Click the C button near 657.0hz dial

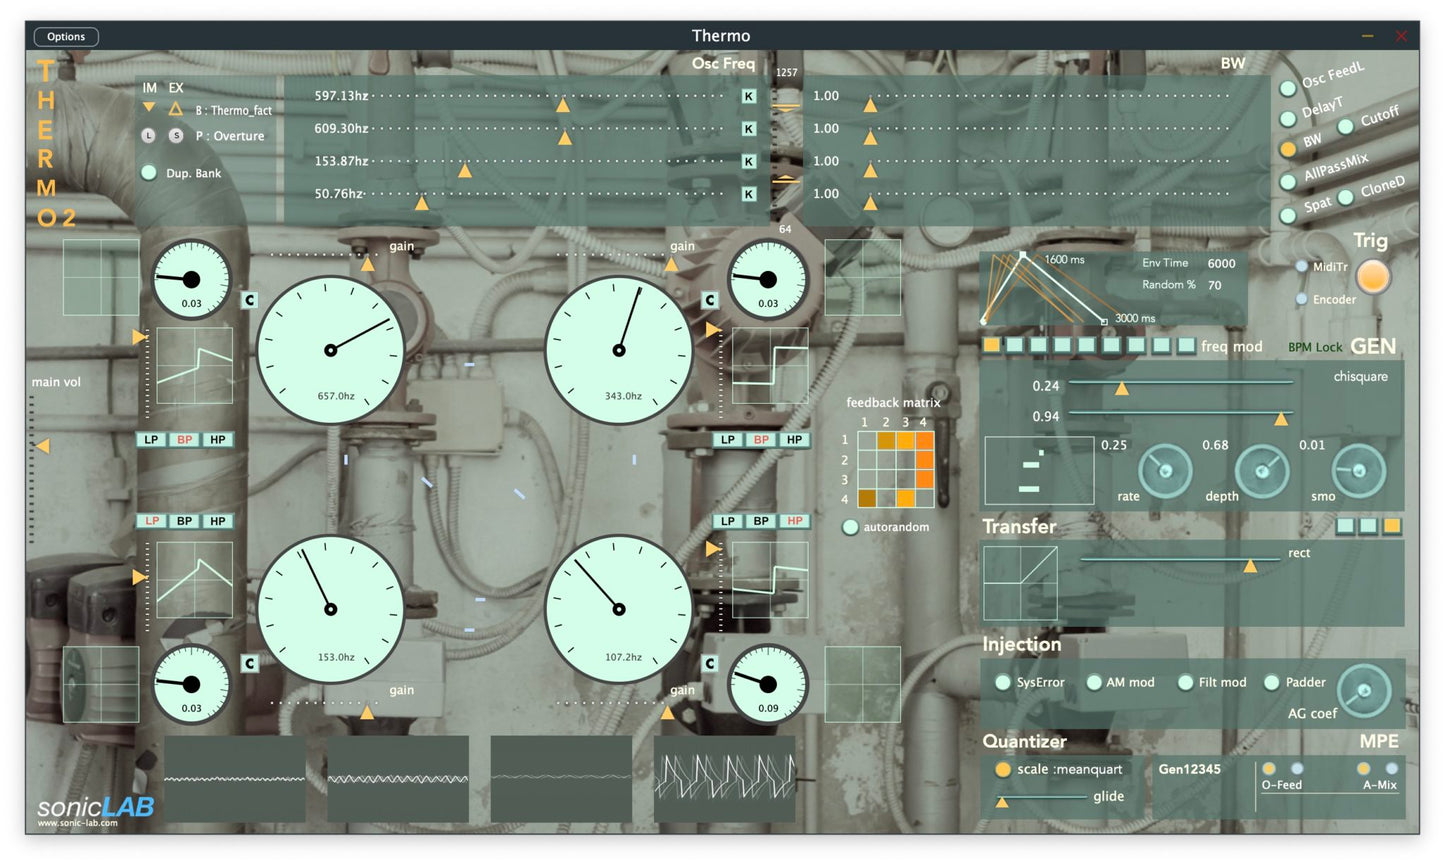pyautogui.click(x=250, y=300)
